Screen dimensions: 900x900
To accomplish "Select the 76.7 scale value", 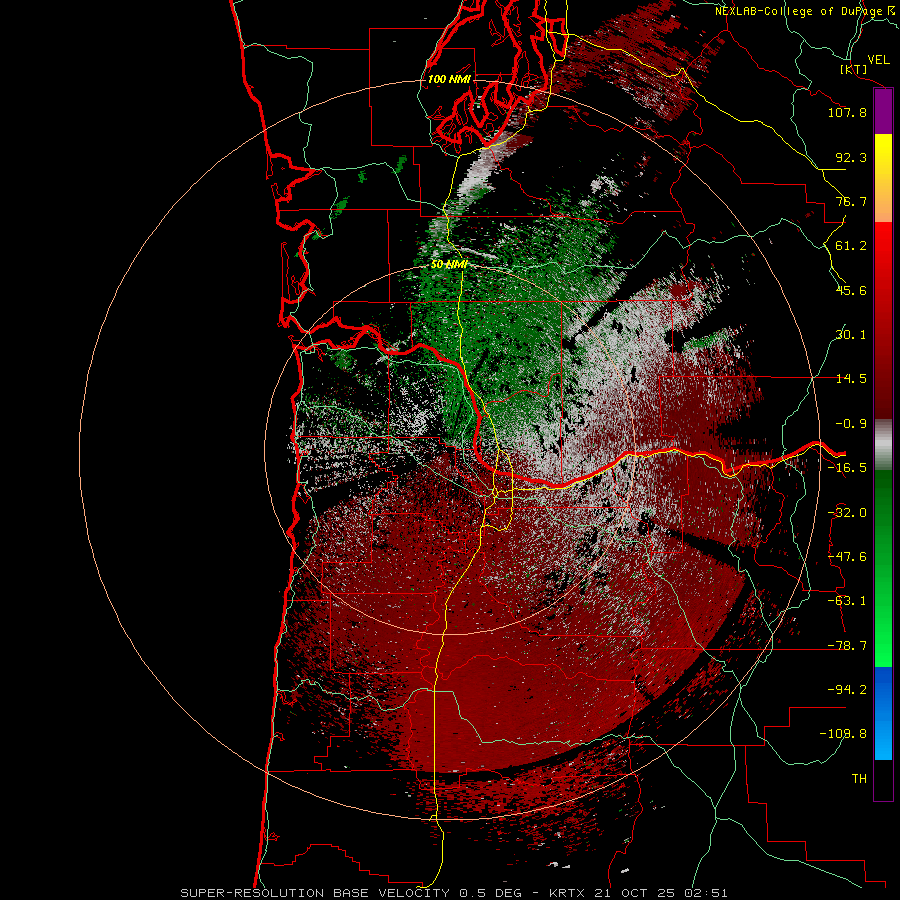I will pos(851,201).
